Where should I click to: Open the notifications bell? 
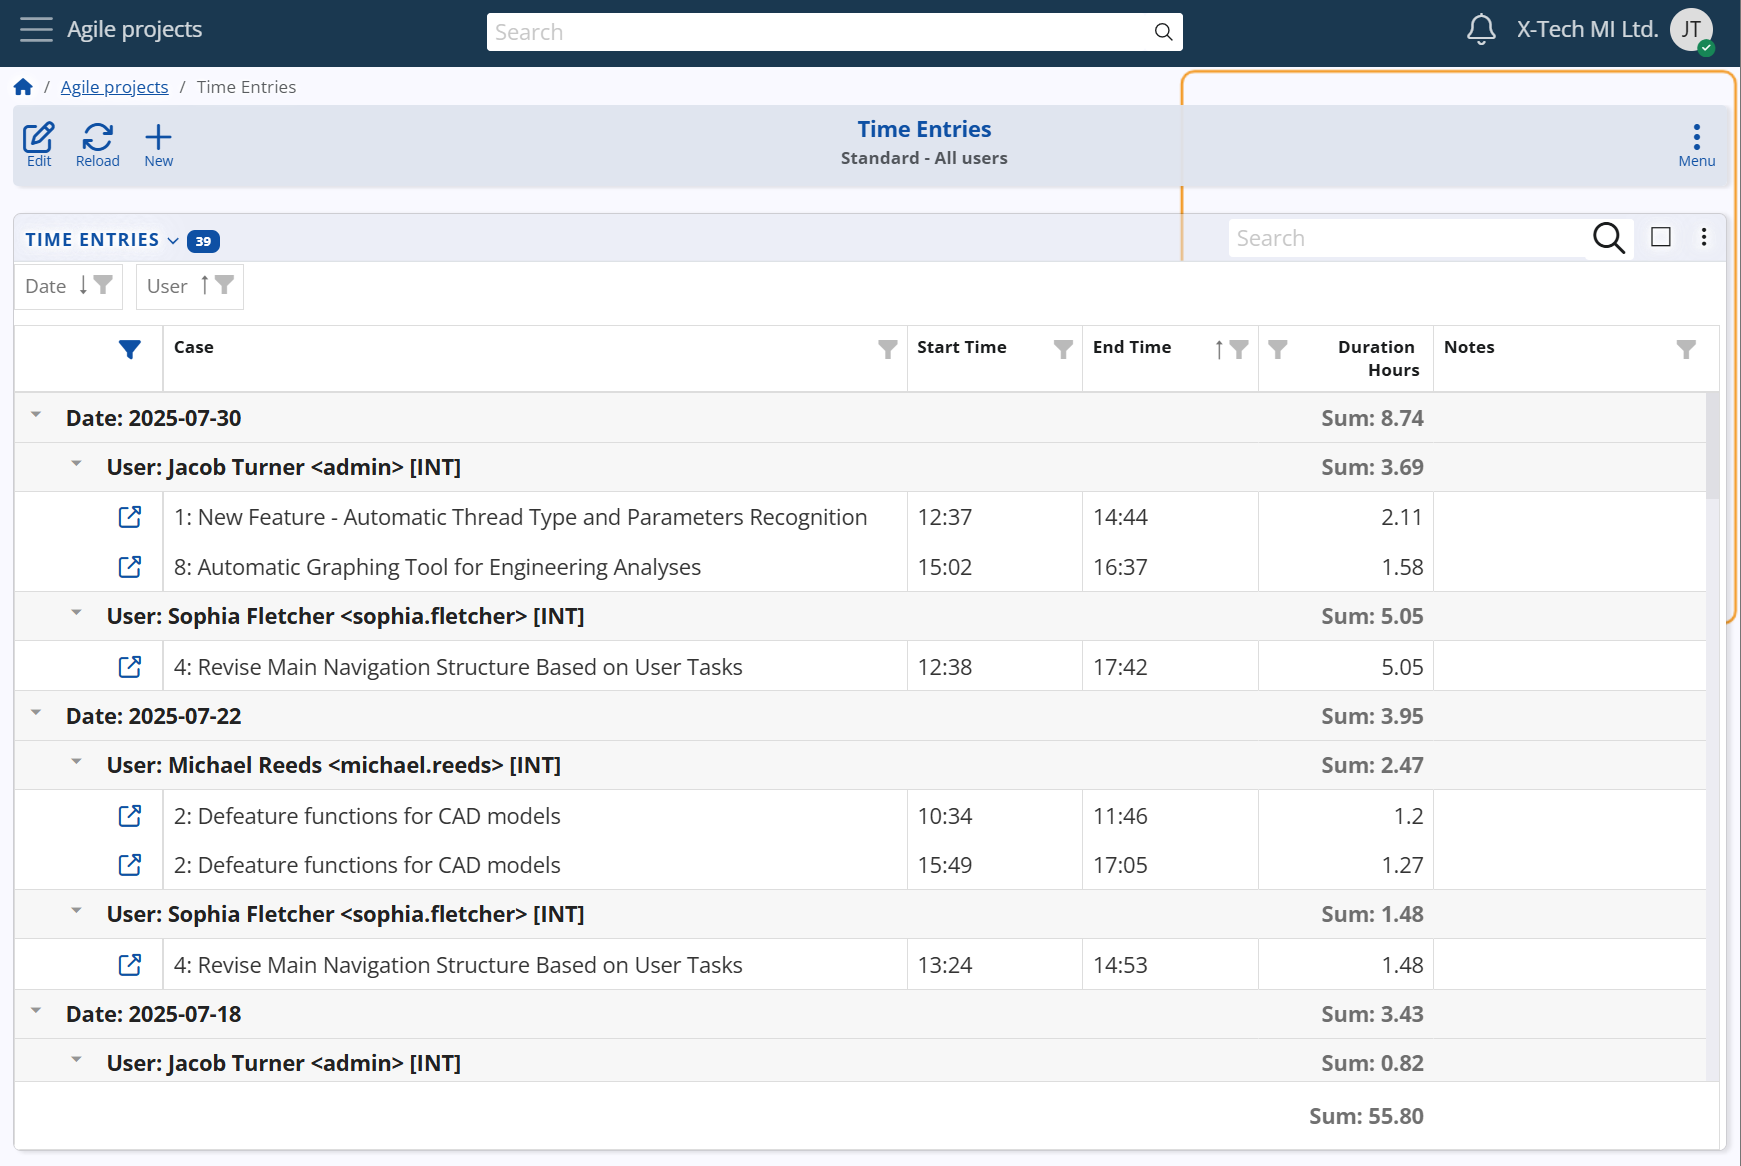1481,30
